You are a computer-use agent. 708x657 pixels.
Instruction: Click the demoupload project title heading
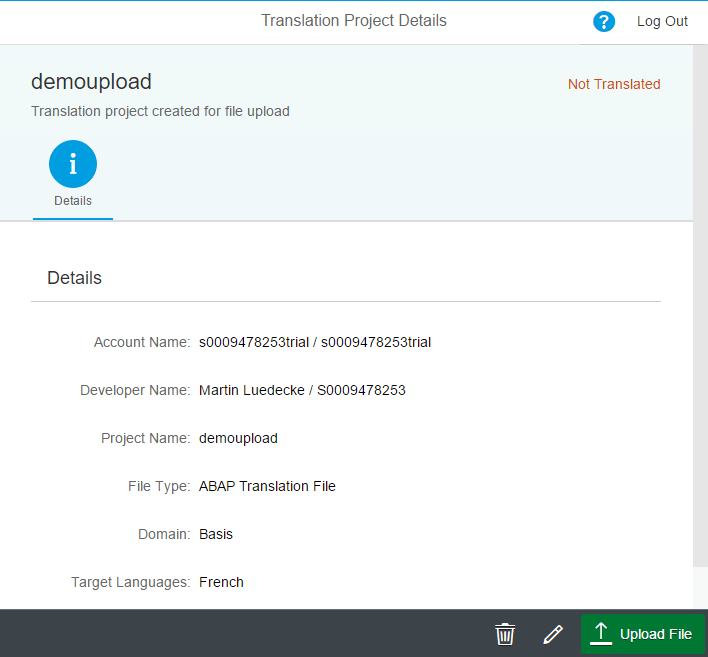pos(91,82)
